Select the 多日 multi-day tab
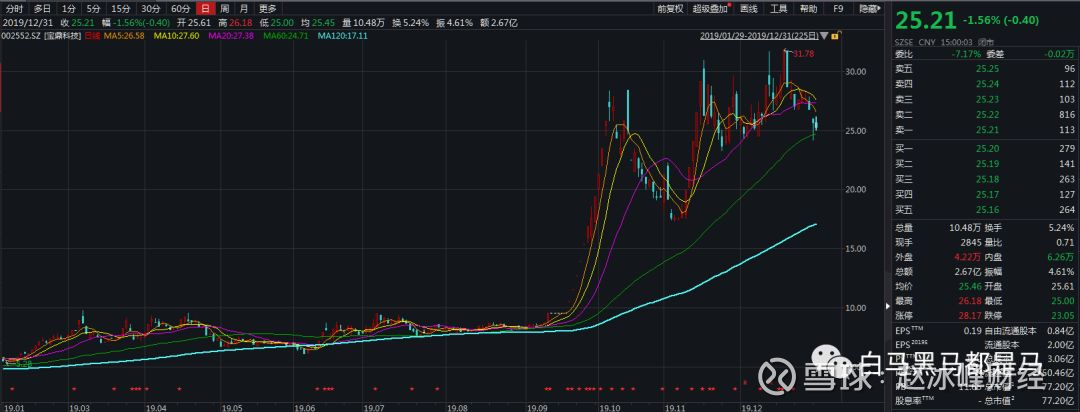Screen dimensions: 1080x412 point(42,9)
